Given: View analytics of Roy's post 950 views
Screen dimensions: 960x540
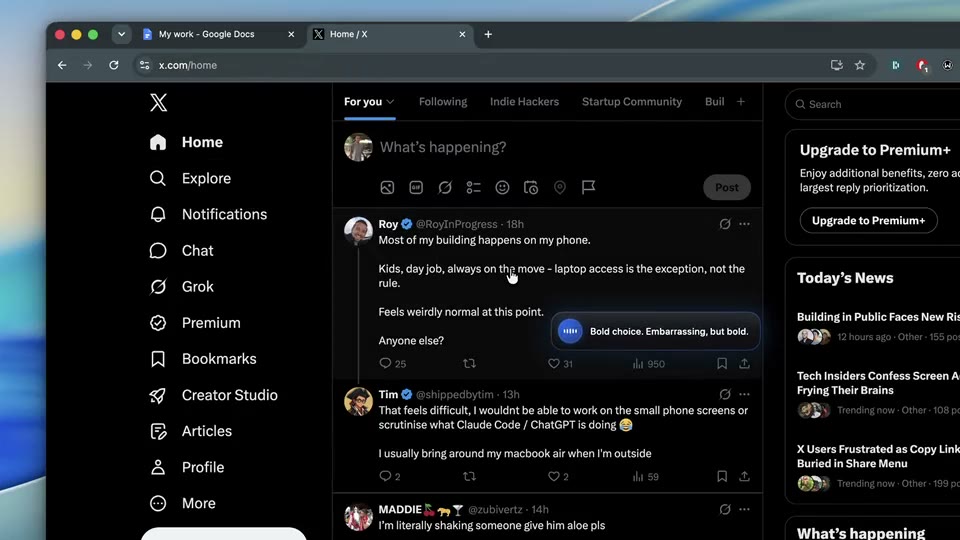Looking at the screenshot, I should pyautogui.click(x=648, y=364).
